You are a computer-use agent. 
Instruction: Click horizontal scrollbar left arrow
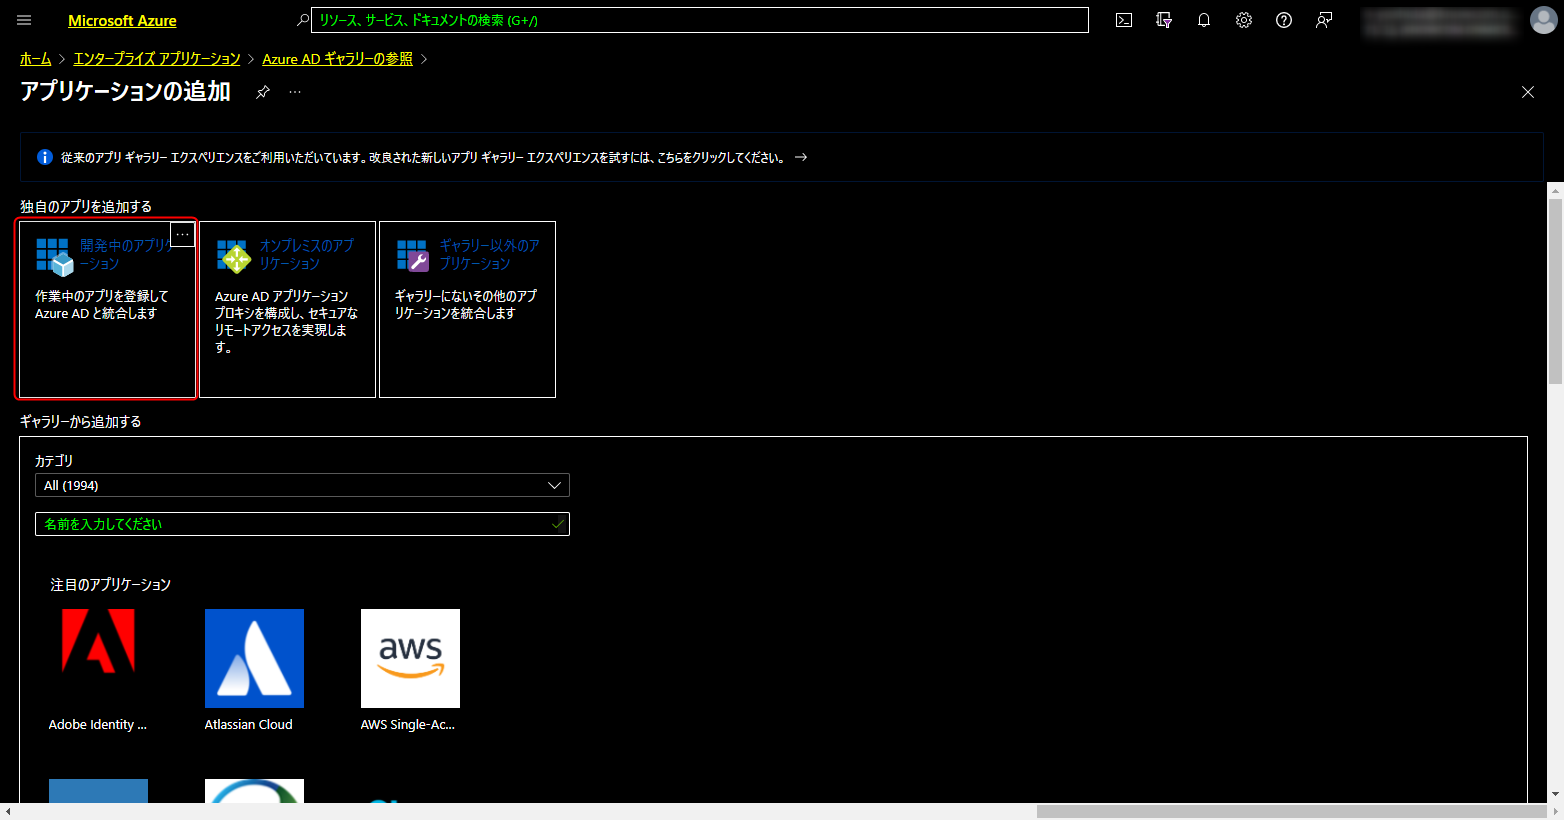click(x=8, y=812)
